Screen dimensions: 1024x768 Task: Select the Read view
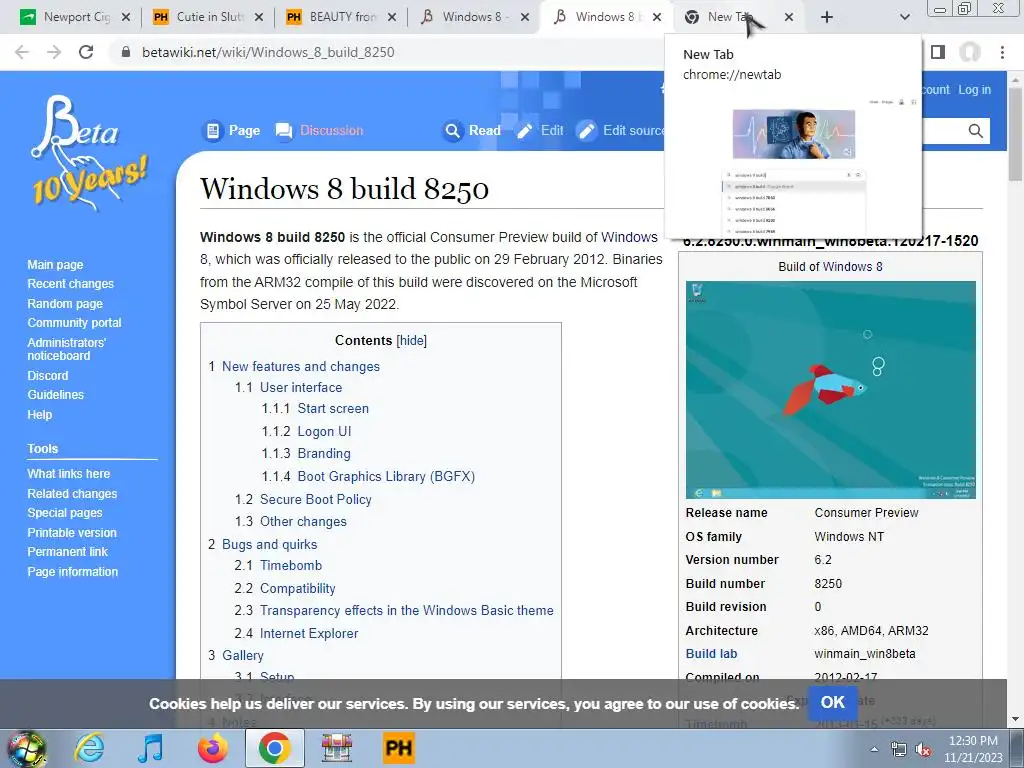pos(471,131)
